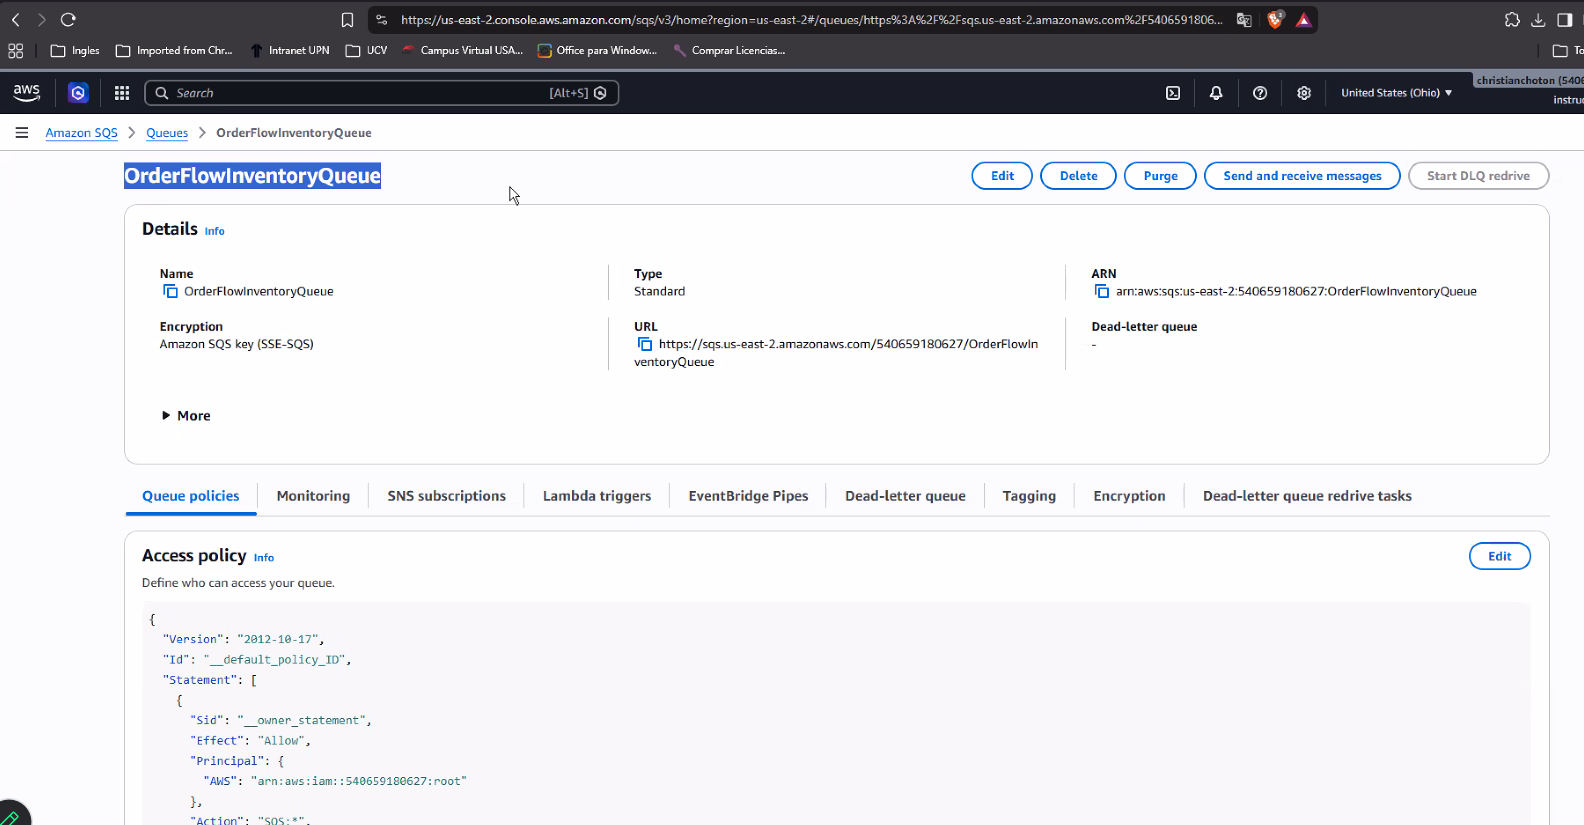Expand the More details section

pyautogui.click(x=186, y=416)
